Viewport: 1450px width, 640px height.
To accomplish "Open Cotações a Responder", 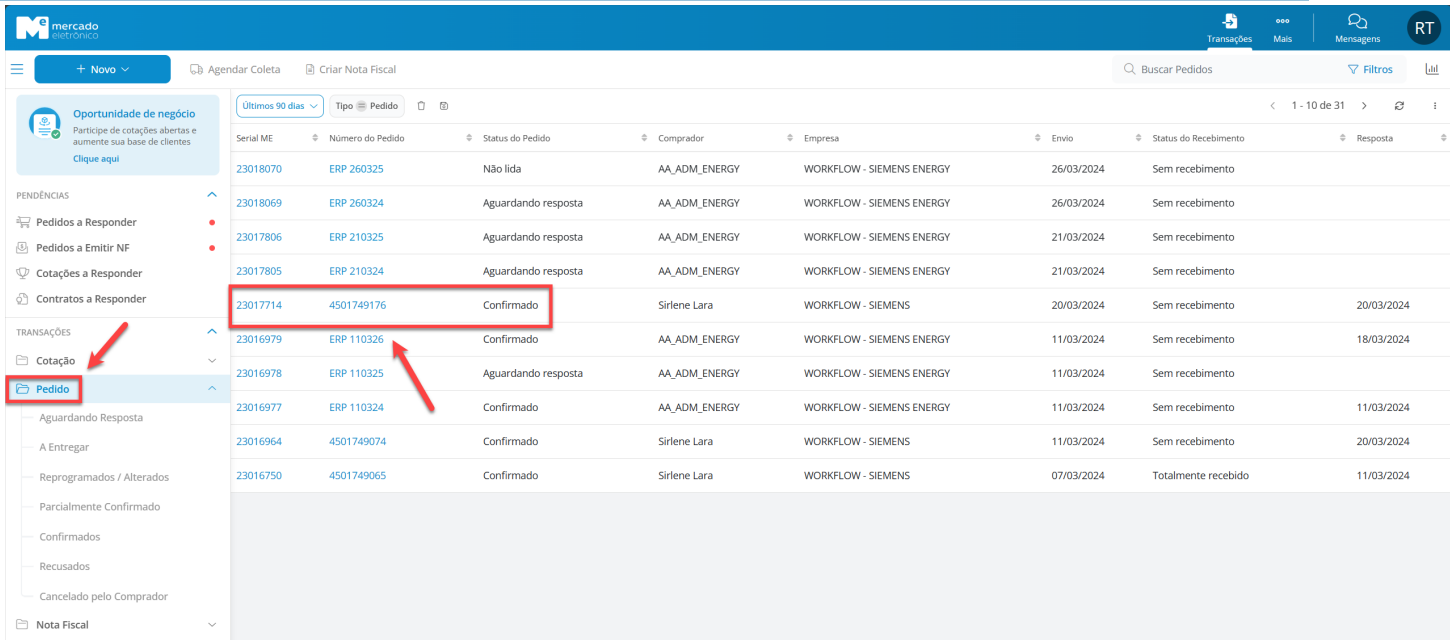I will (89, 273).
